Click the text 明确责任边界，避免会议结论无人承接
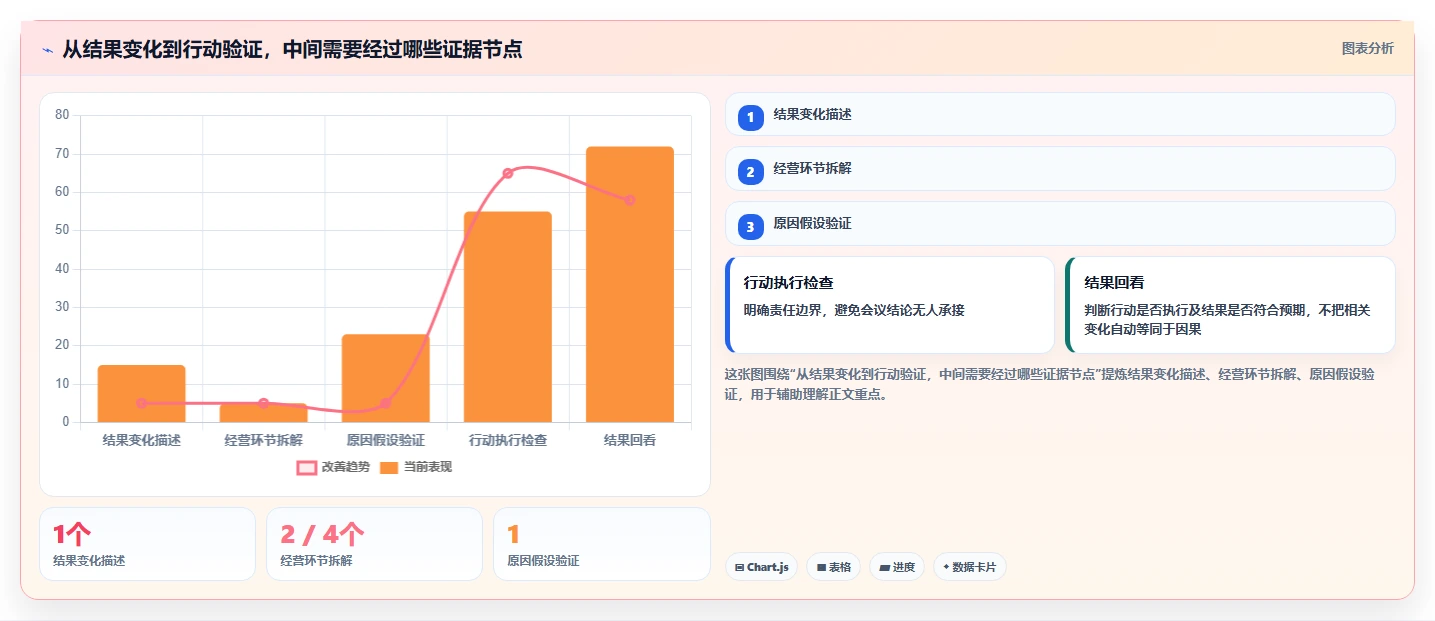Image resolution: width=1435 pixels, height=621 pixels. [854, 311]
